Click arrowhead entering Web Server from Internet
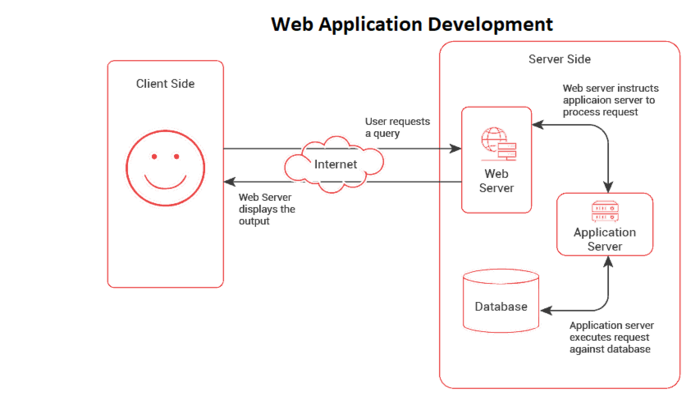 click(x=455, y=149)
